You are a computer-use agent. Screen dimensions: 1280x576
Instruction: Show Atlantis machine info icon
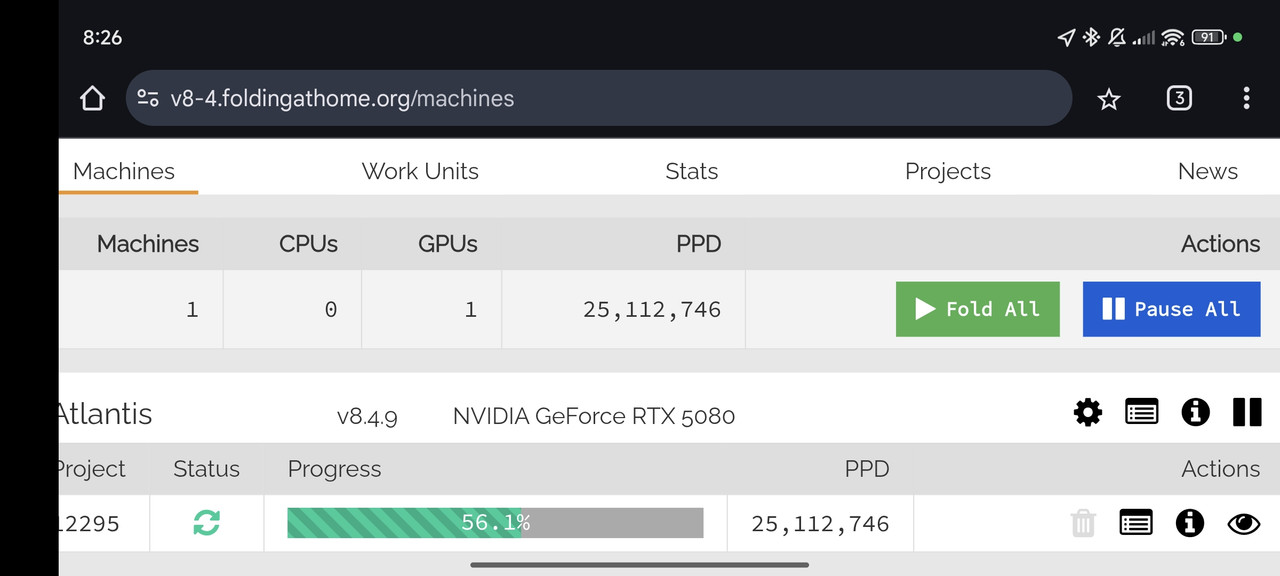tap(1195, 412)
